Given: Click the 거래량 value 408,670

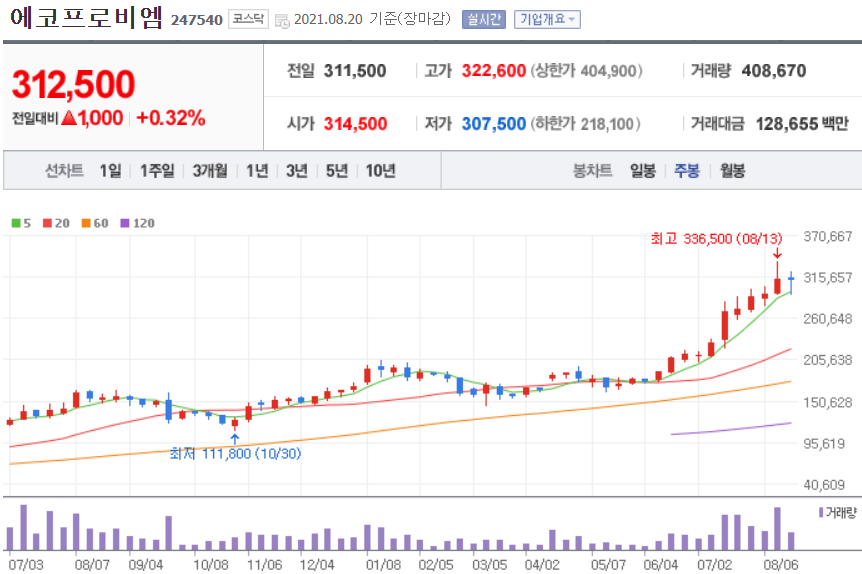Looking at the screenshot, I should 773,71.
